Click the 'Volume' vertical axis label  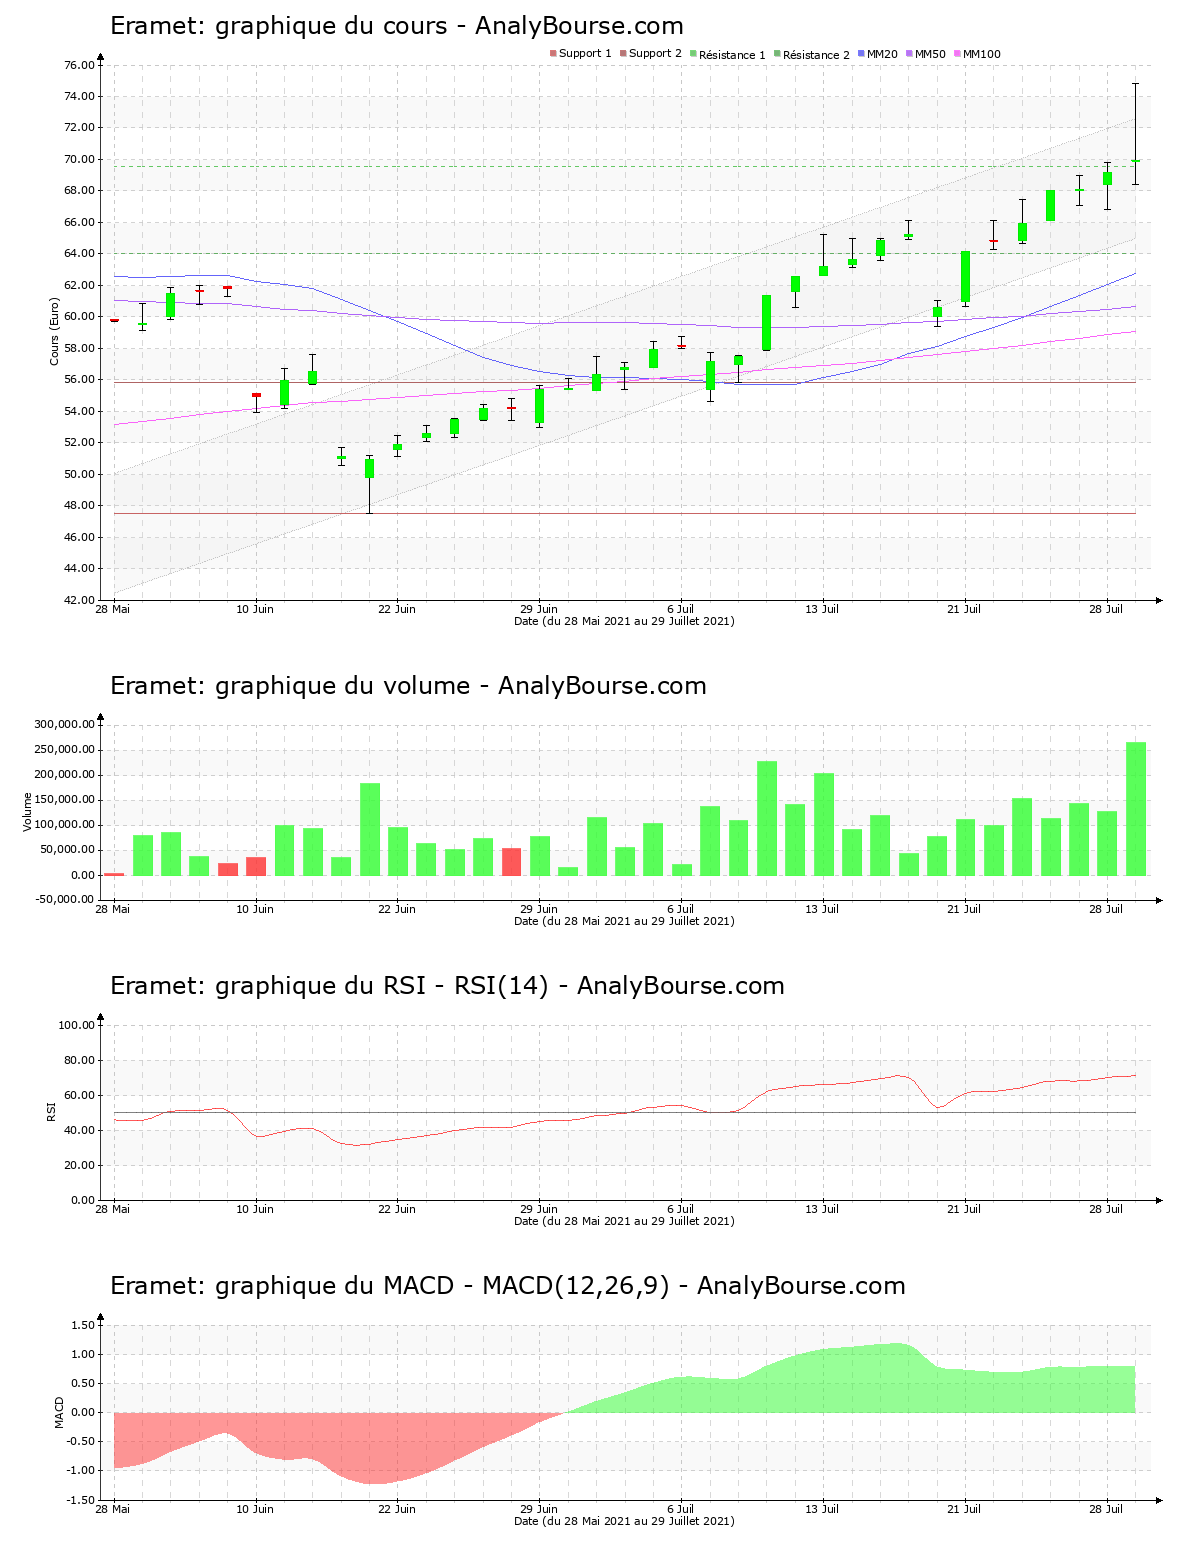(28, 812)
